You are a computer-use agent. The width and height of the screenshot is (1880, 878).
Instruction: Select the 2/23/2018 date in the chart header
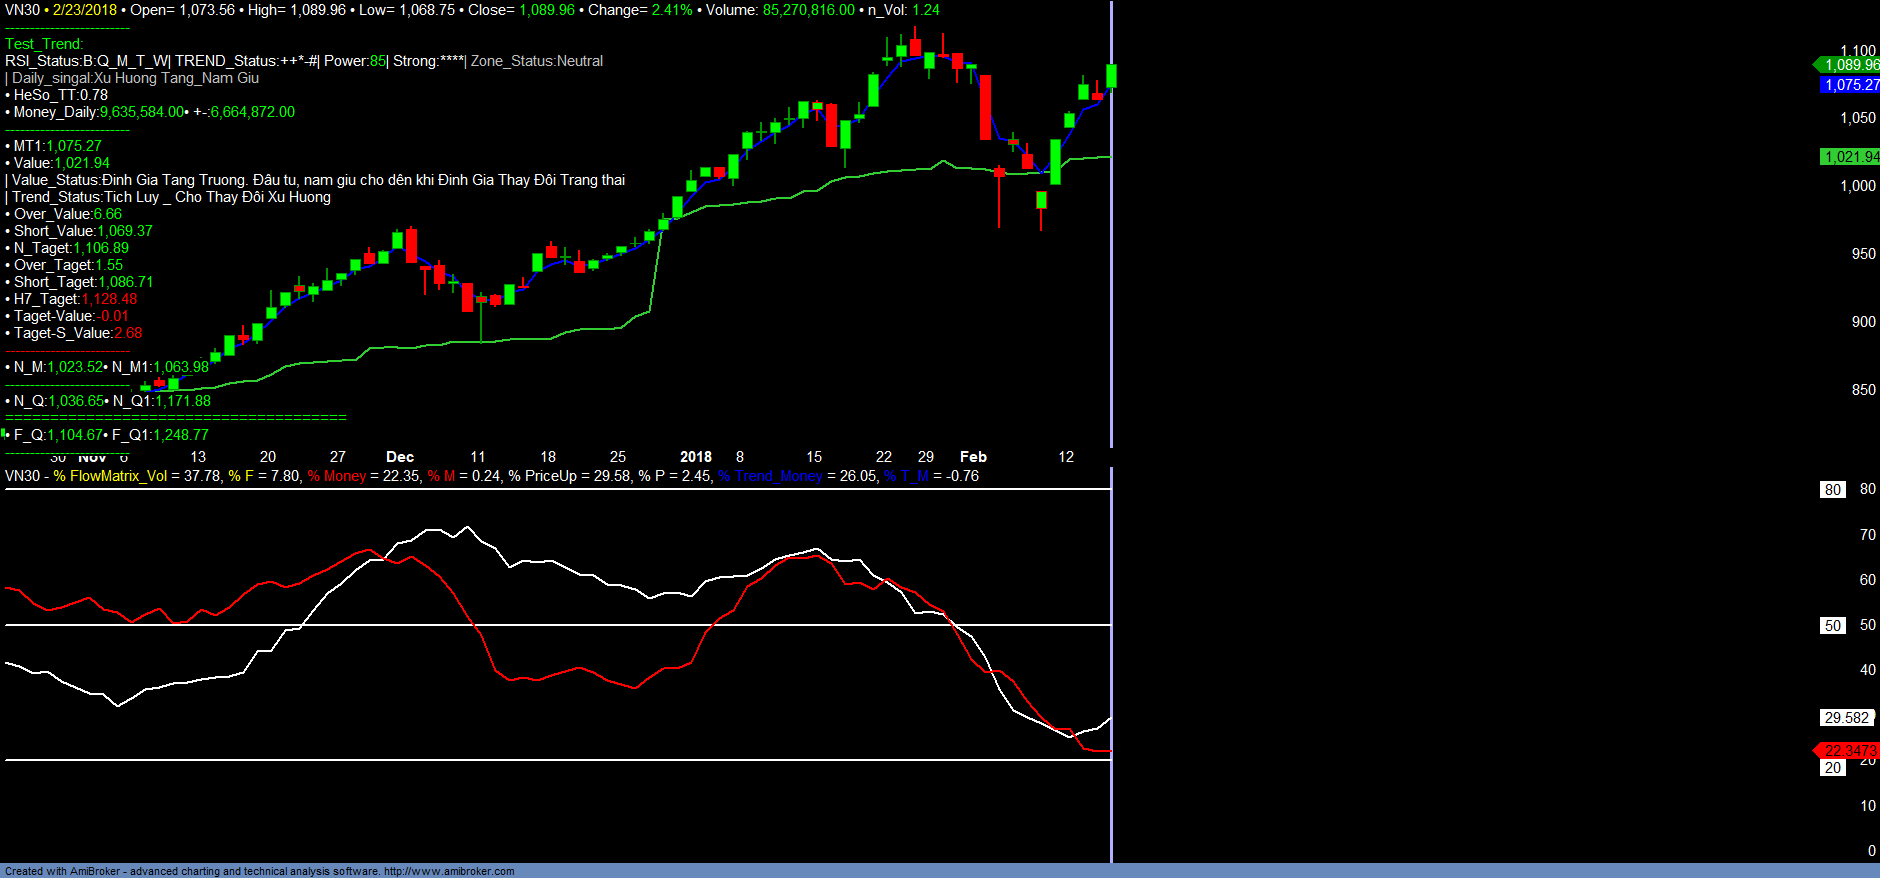[85, 10]
